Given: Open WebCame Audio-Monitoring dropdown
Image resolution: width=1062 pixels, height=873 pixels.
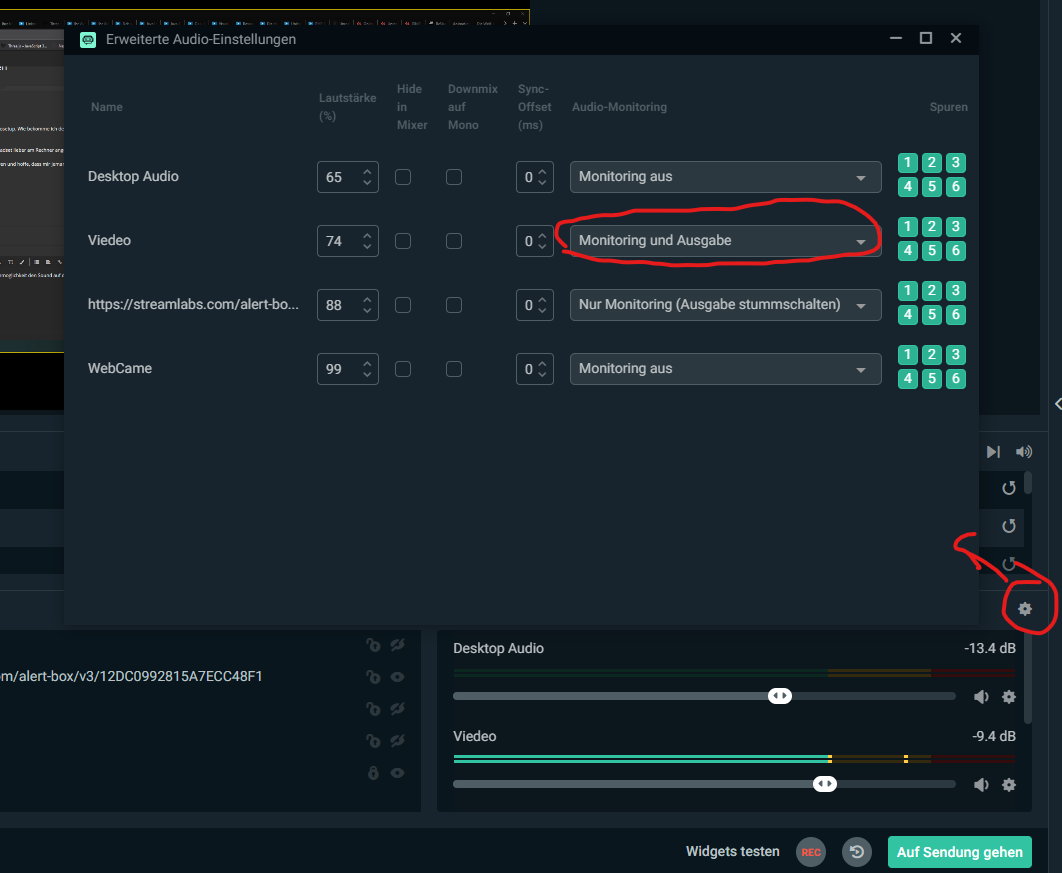Looking at the screenshot, I should coord(725,369).
